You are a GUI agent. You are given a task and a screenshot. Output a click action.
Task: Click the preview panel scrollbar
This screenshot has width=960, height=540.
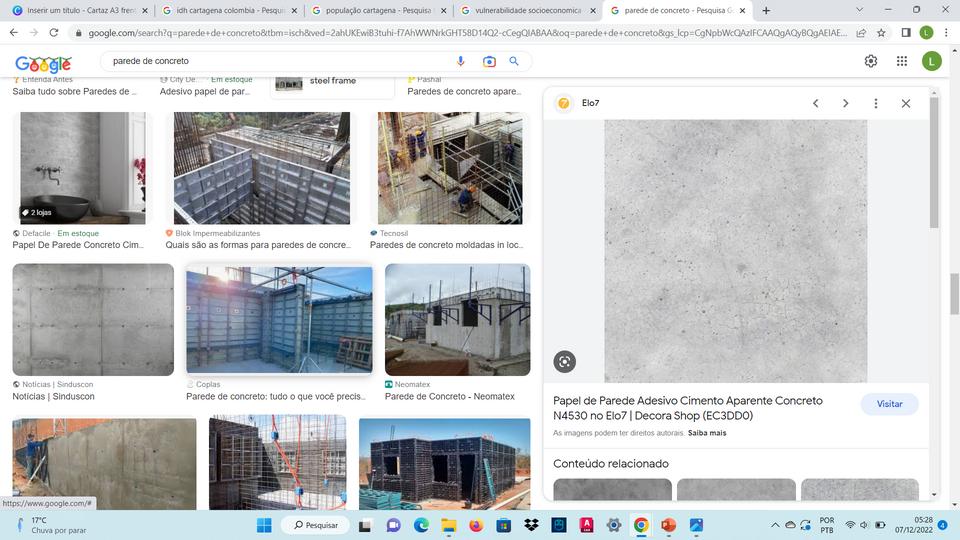(934, 162)
